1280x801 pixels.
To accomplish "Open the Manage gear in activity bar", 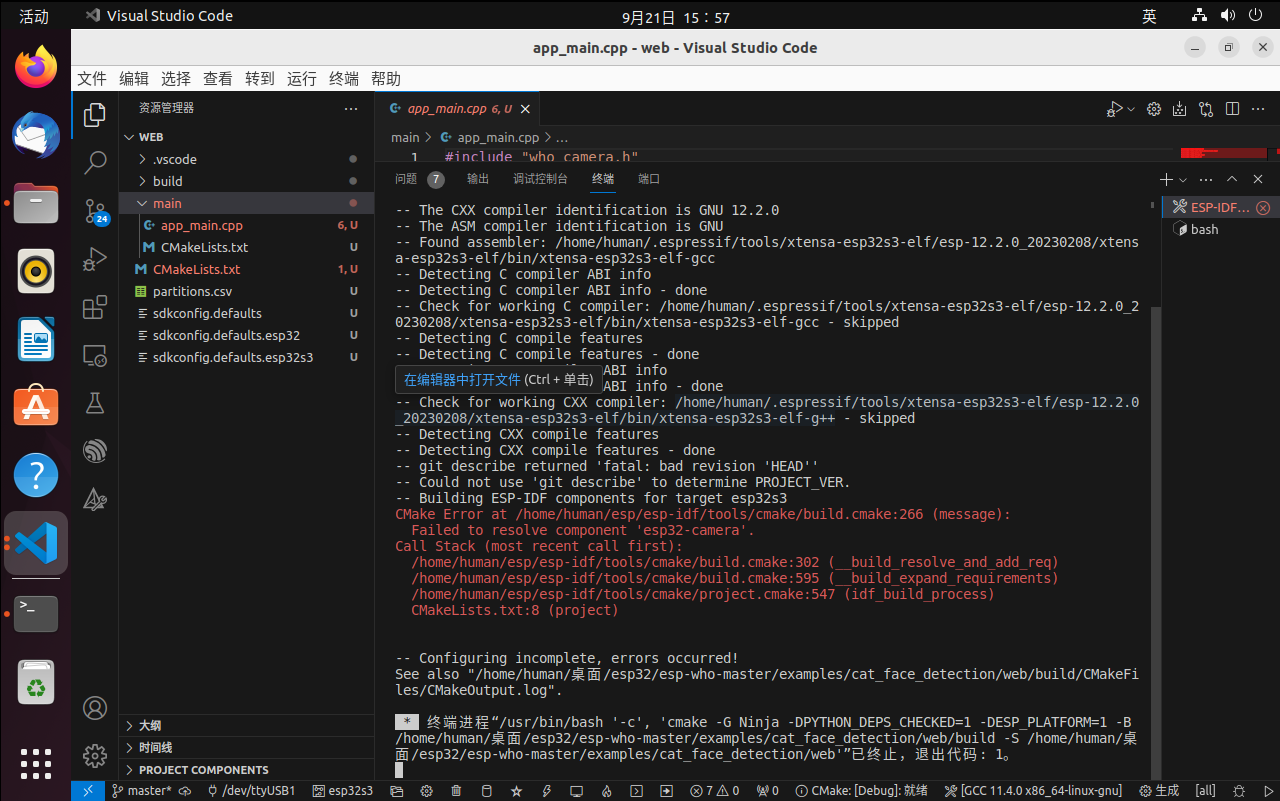I will pos(95,755).
